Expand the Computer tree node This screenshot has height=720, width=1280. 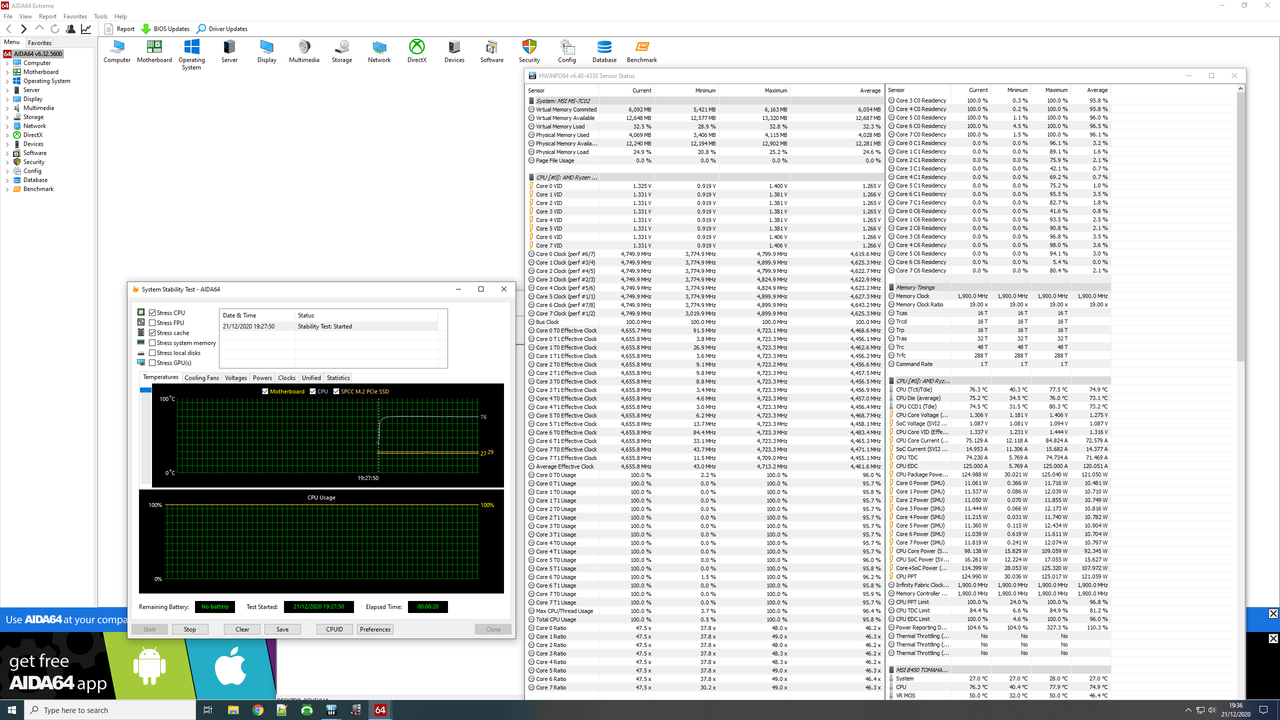coord(7,63)
